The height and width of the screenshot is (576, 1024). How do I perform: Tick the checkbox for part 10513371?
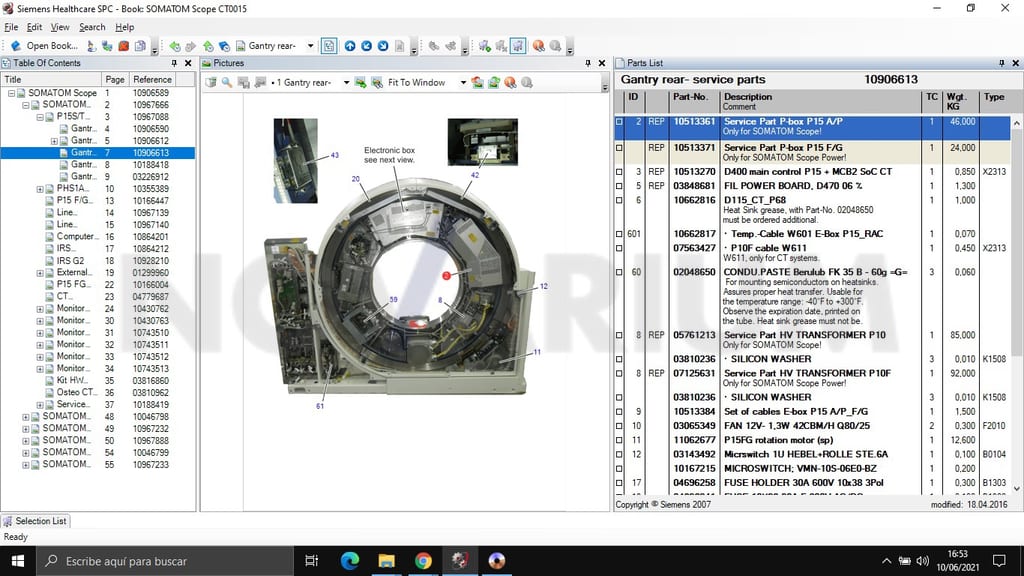(x=619, y=148)
